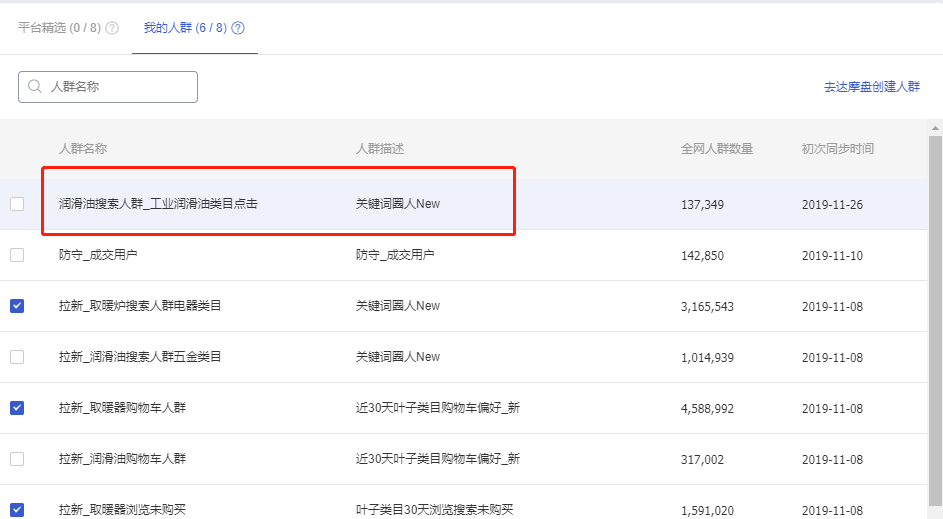Image resolution: width=943 pixels, height=519 pixels.
Task: Check 润滑油搜索人群_工业润滑油类目点击 row checkbox
Action: coord(17,204)
